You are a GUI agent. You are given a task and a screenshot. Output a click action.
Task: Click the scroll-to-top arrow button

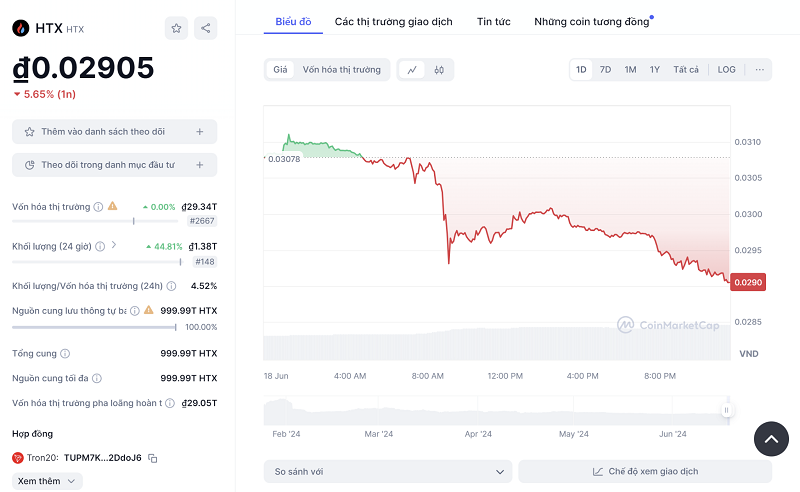coord(771,439)
